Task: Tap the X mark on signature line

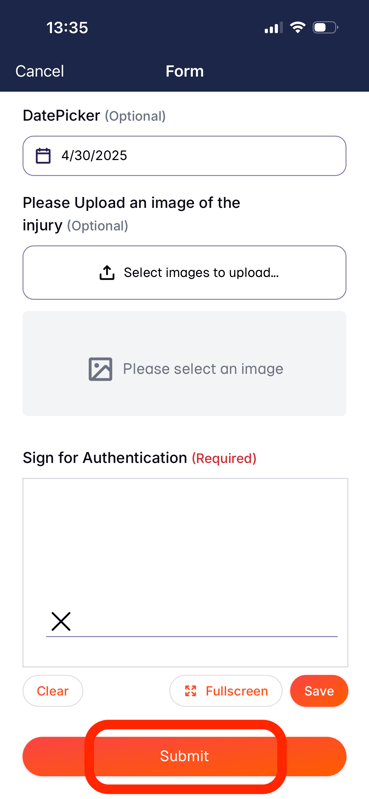Action: (61, 622)
